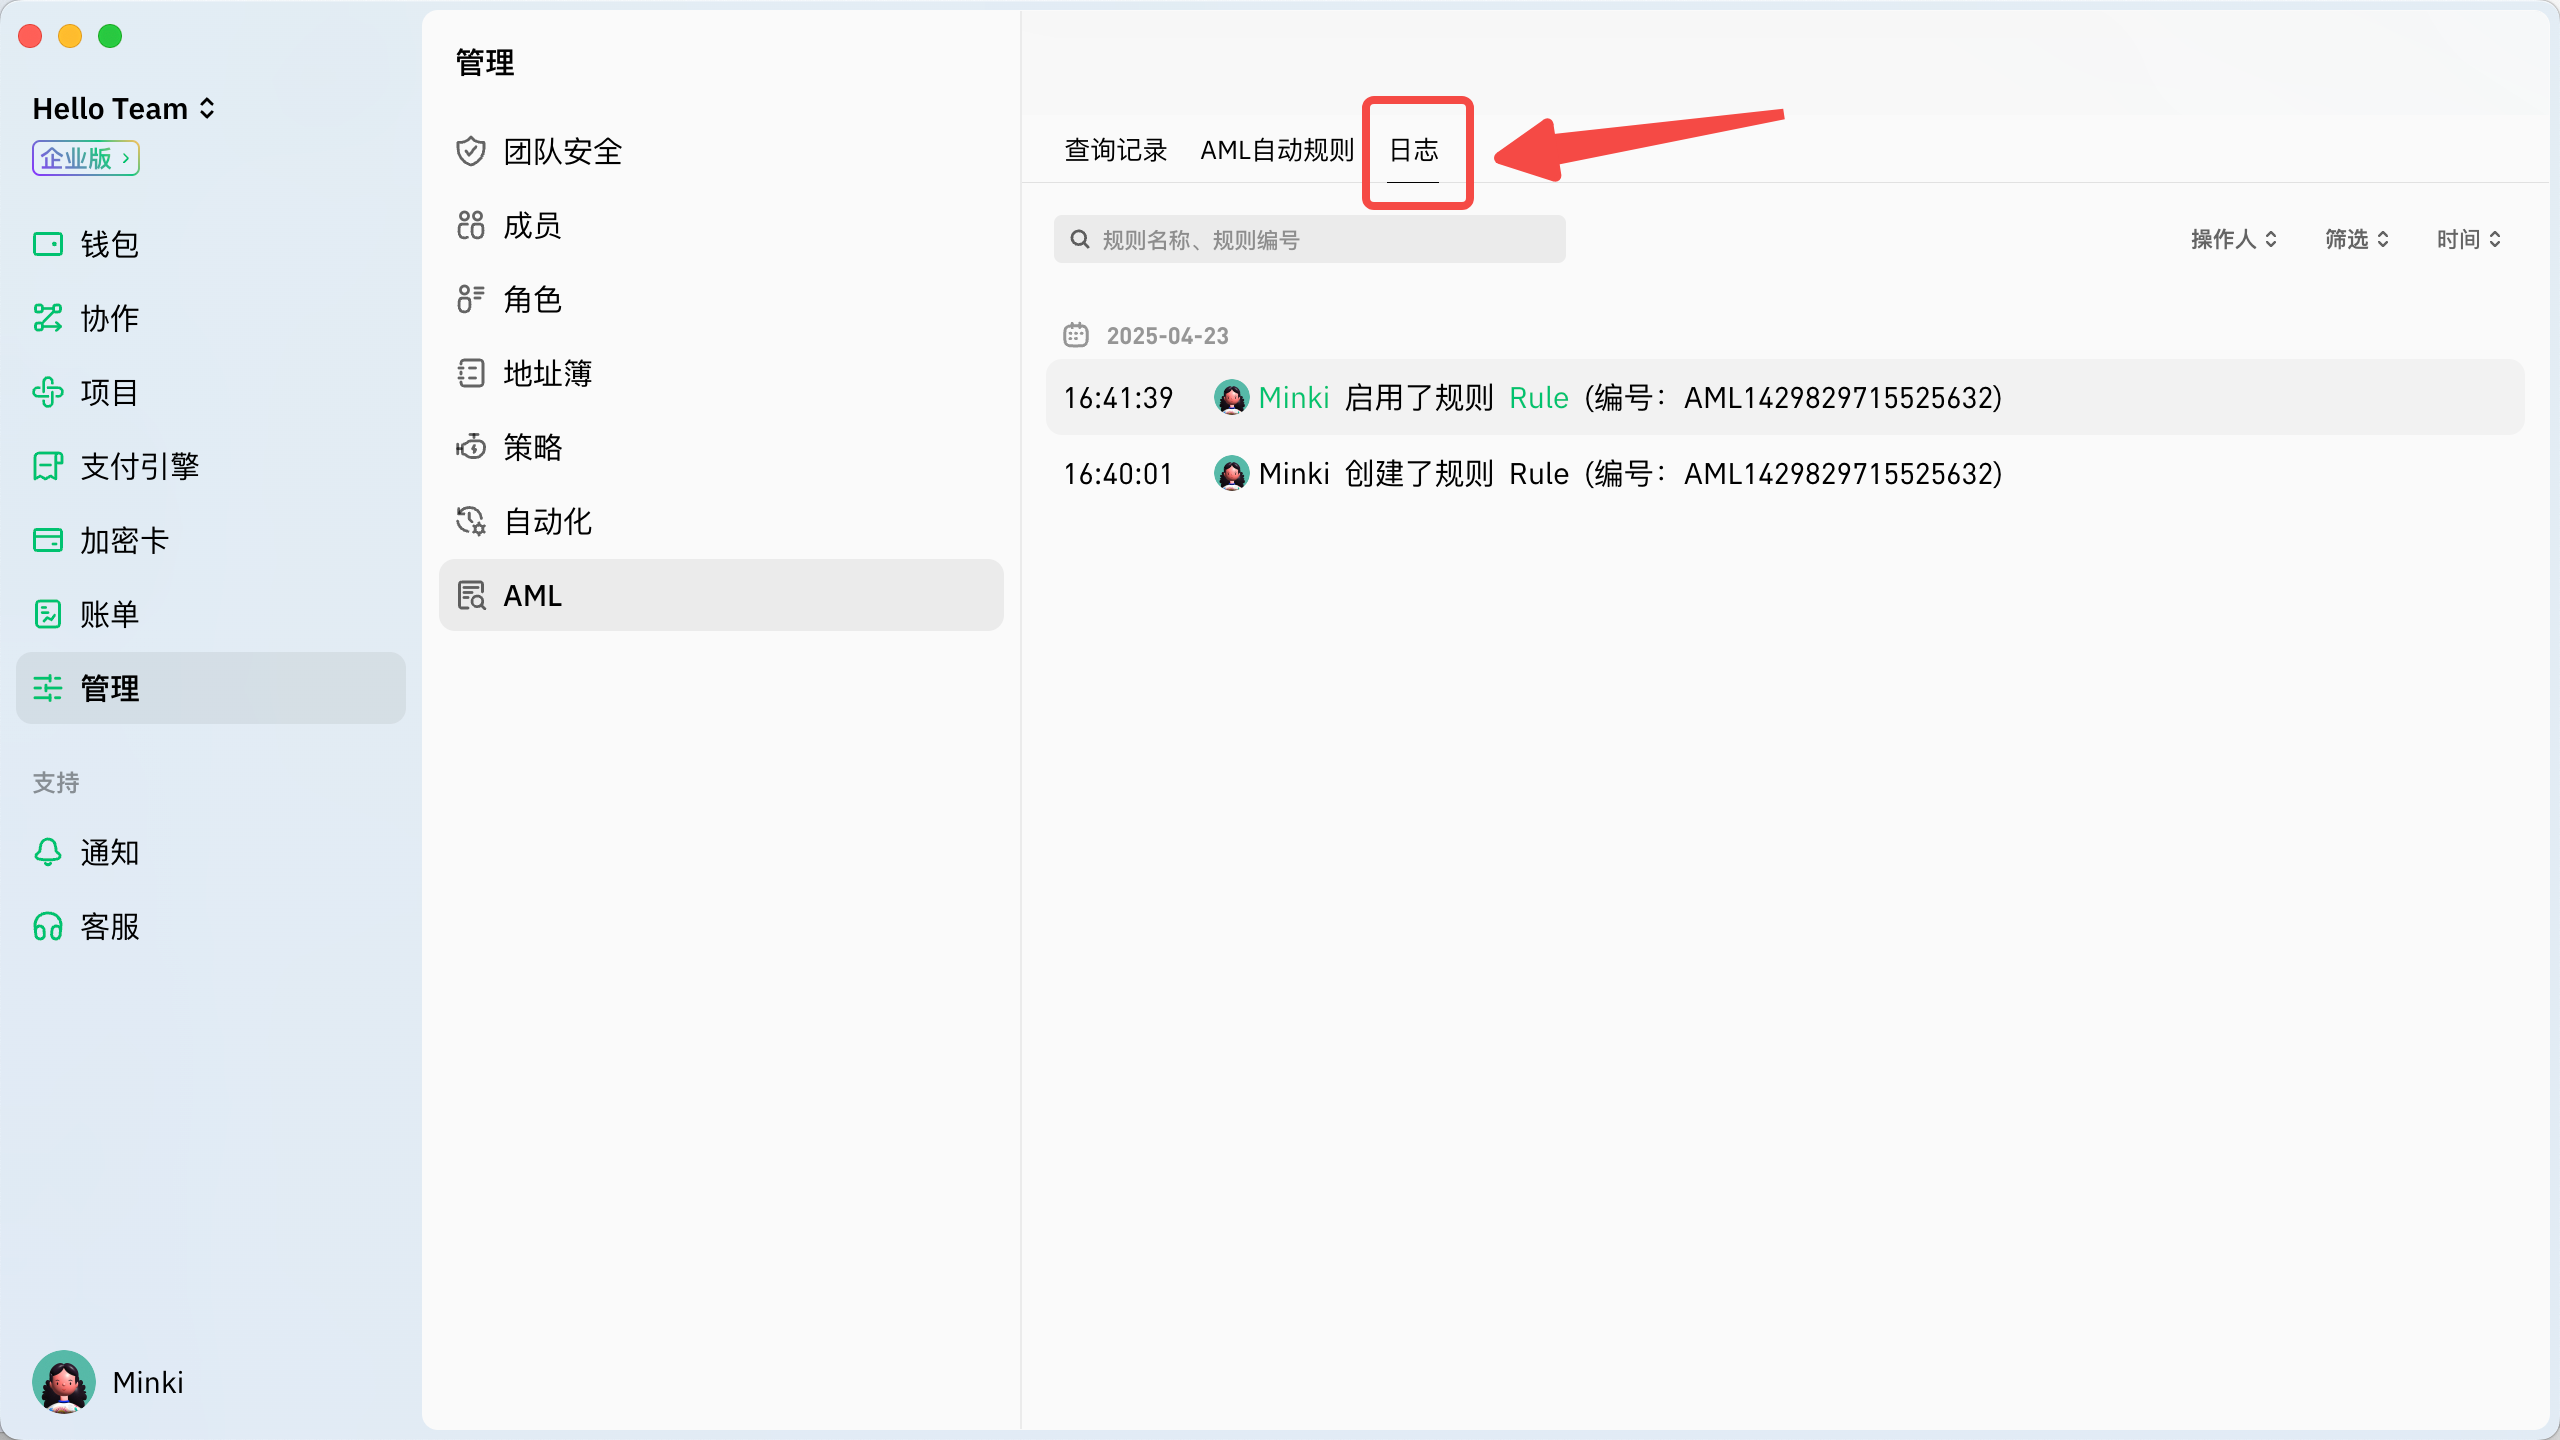2560x1440 pixels.
Task: Click the green Rule link in log
Action: pyautogui.click(x=1538, y=398)
